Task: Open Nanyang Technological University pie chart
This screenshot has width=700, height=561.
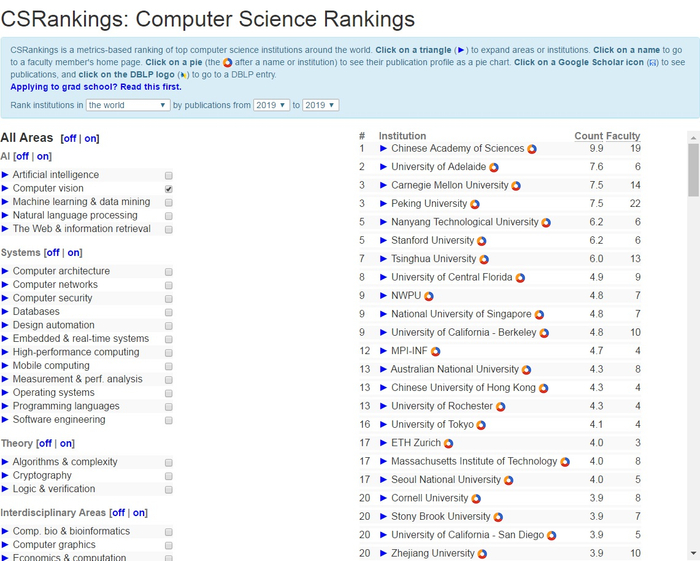Action: [x=546, y=223]
